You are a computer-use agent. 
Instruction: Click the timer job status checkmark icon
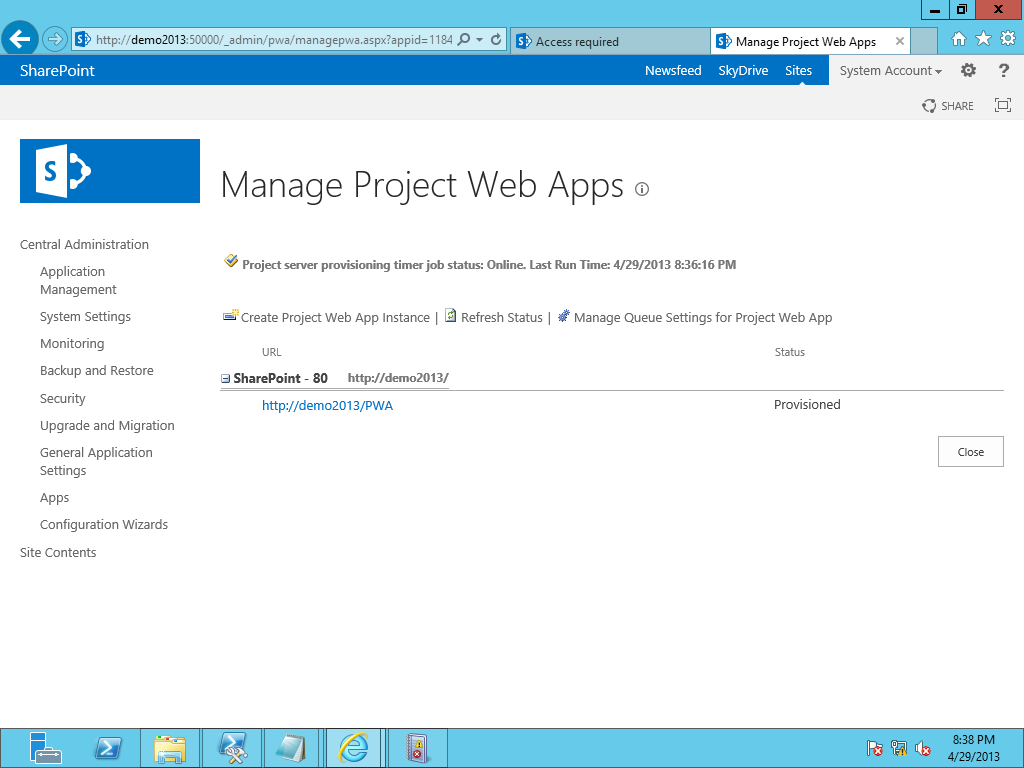(231, 261)
